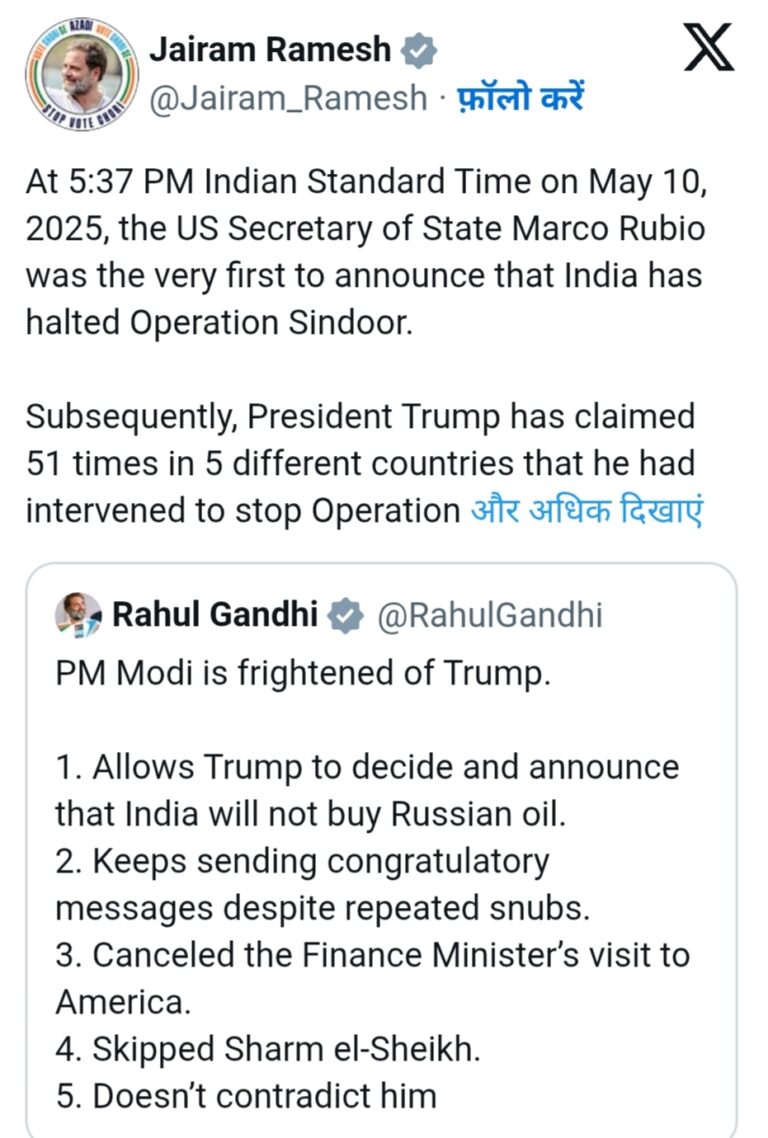Viewport: 768px width, 1138px height.
Task: Open the @RahulGandhi handle
Action: click(x=489, y=615)
